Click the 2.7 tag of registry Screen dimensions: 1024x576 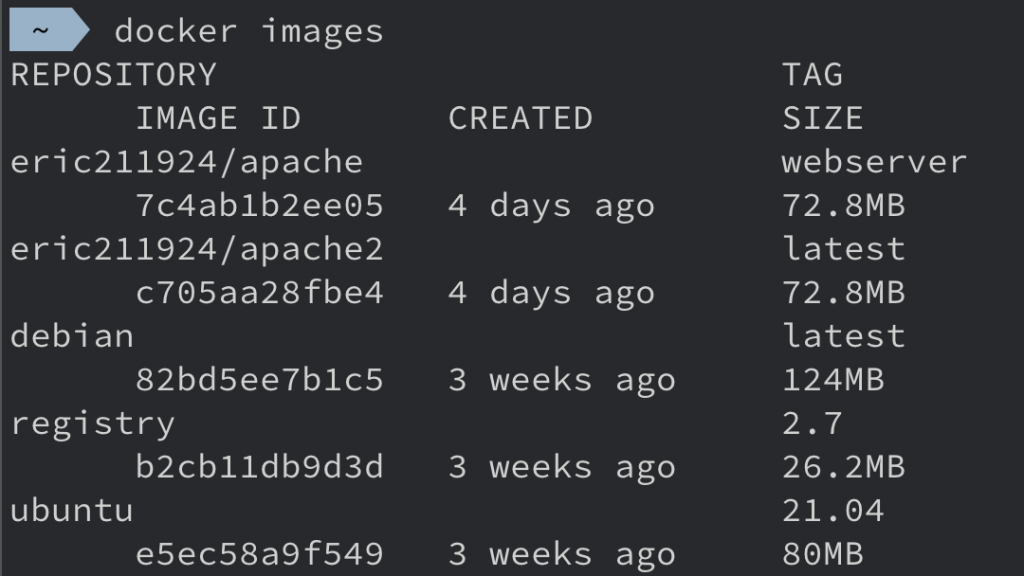[x=812, y=424]
